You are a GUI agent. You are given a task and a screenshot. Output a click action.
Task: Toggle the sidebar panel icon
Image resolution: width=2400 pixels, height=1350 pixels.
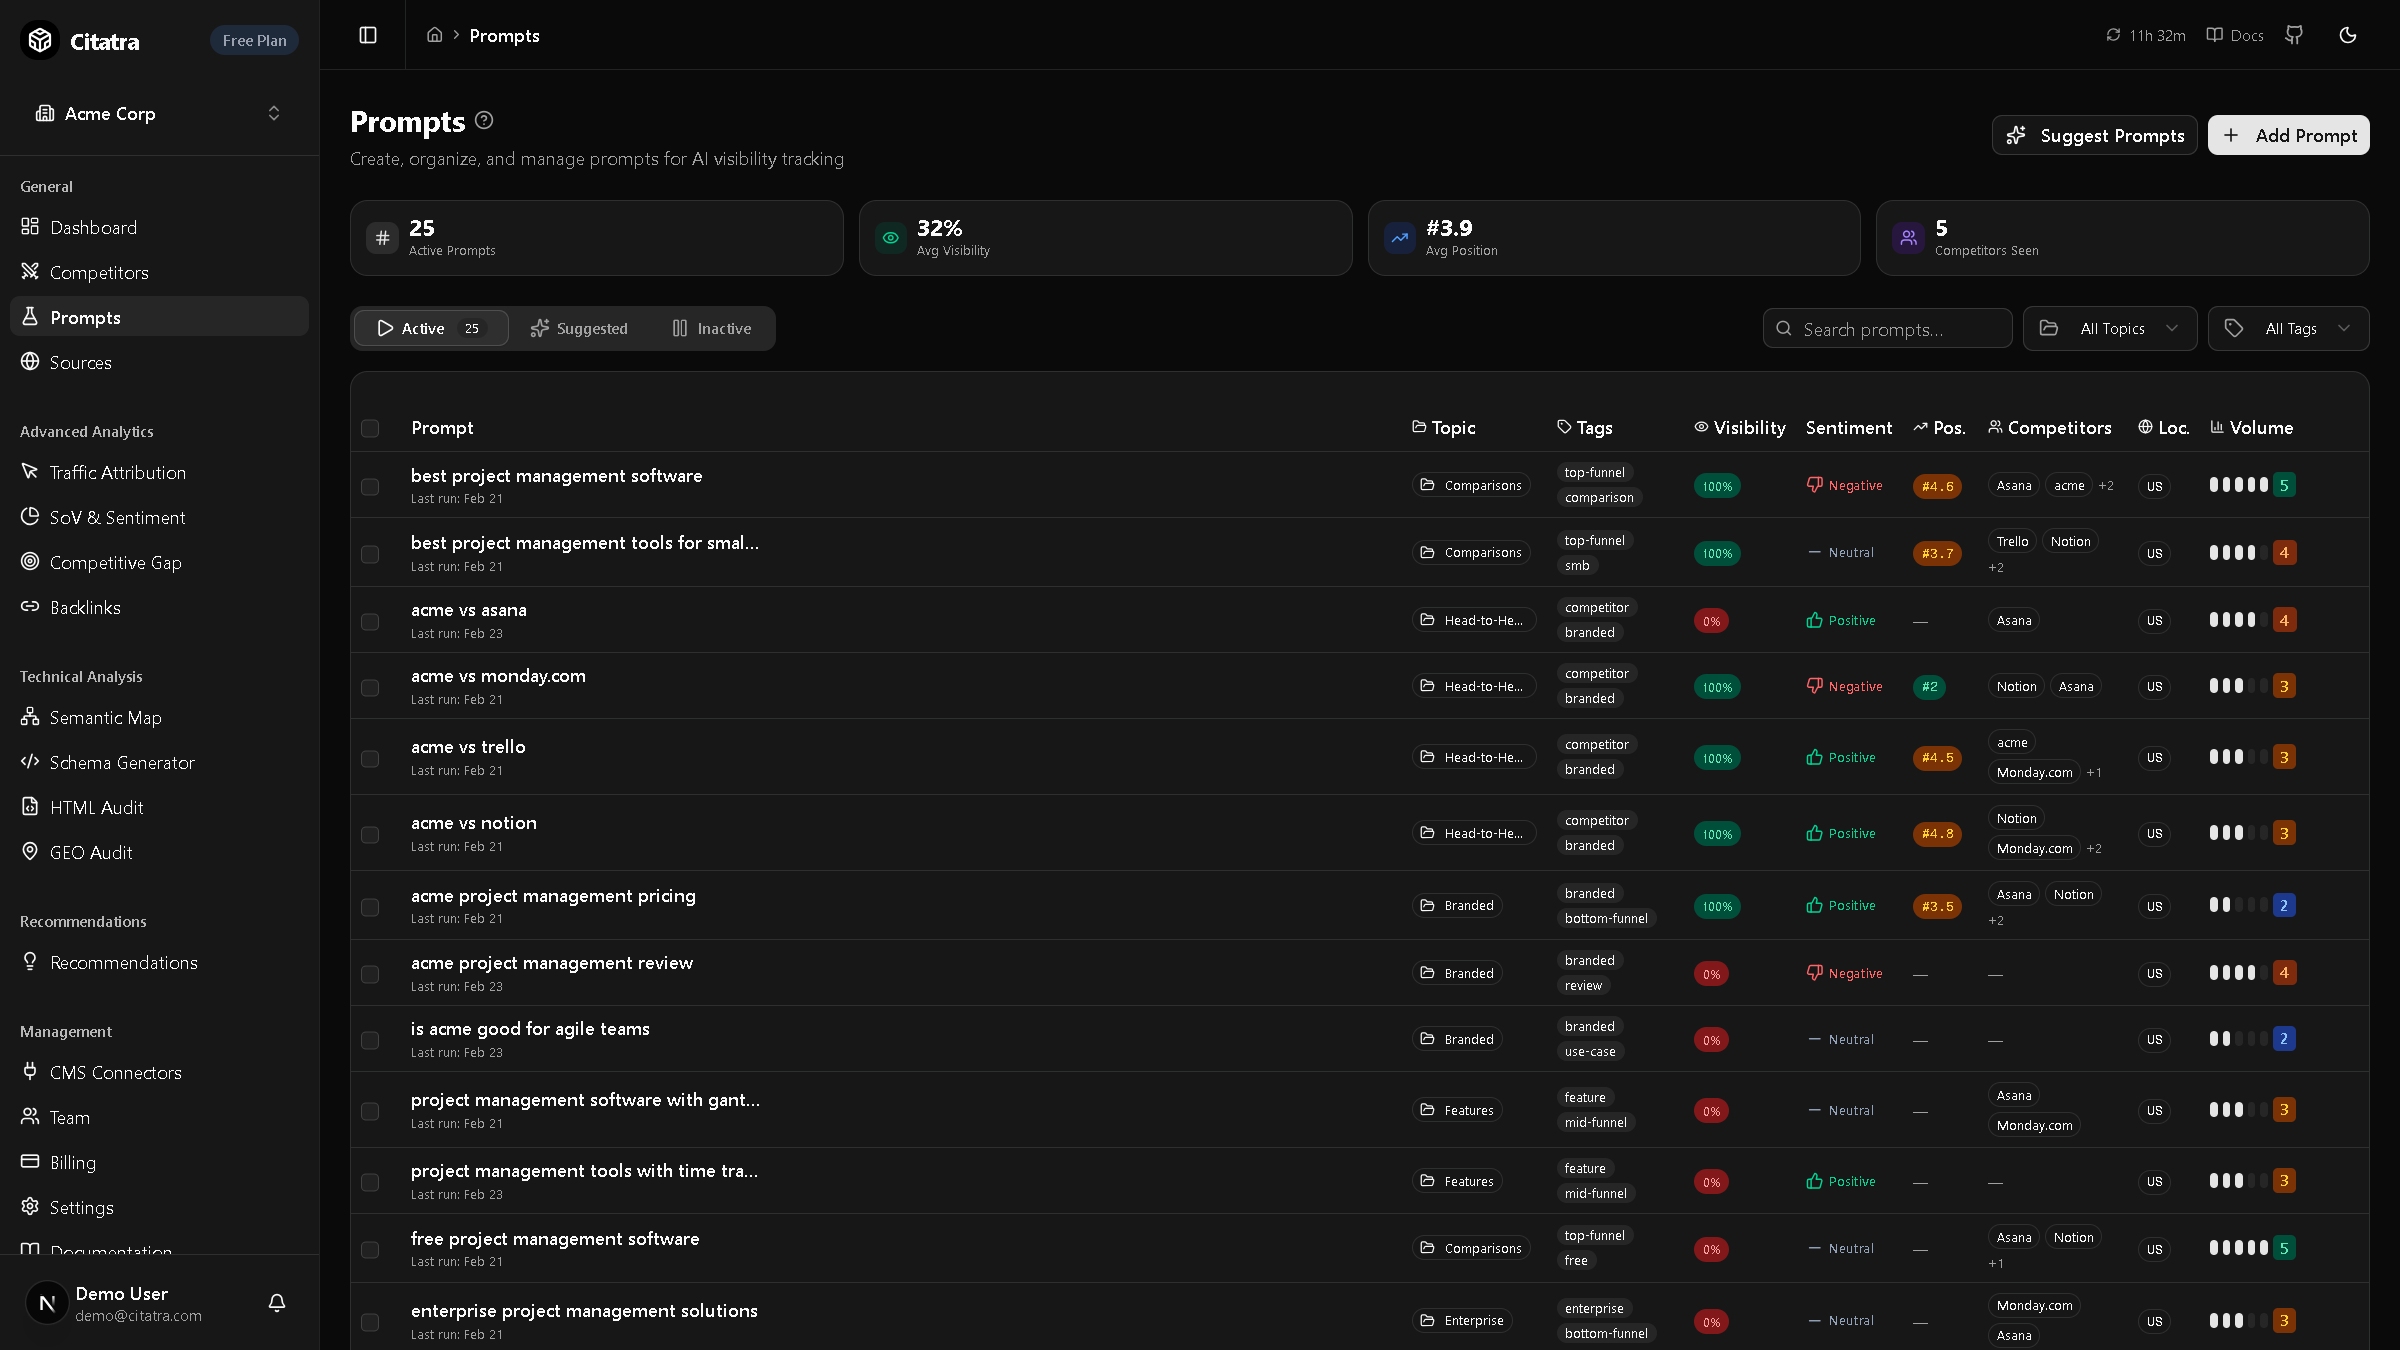coord(368,35)
